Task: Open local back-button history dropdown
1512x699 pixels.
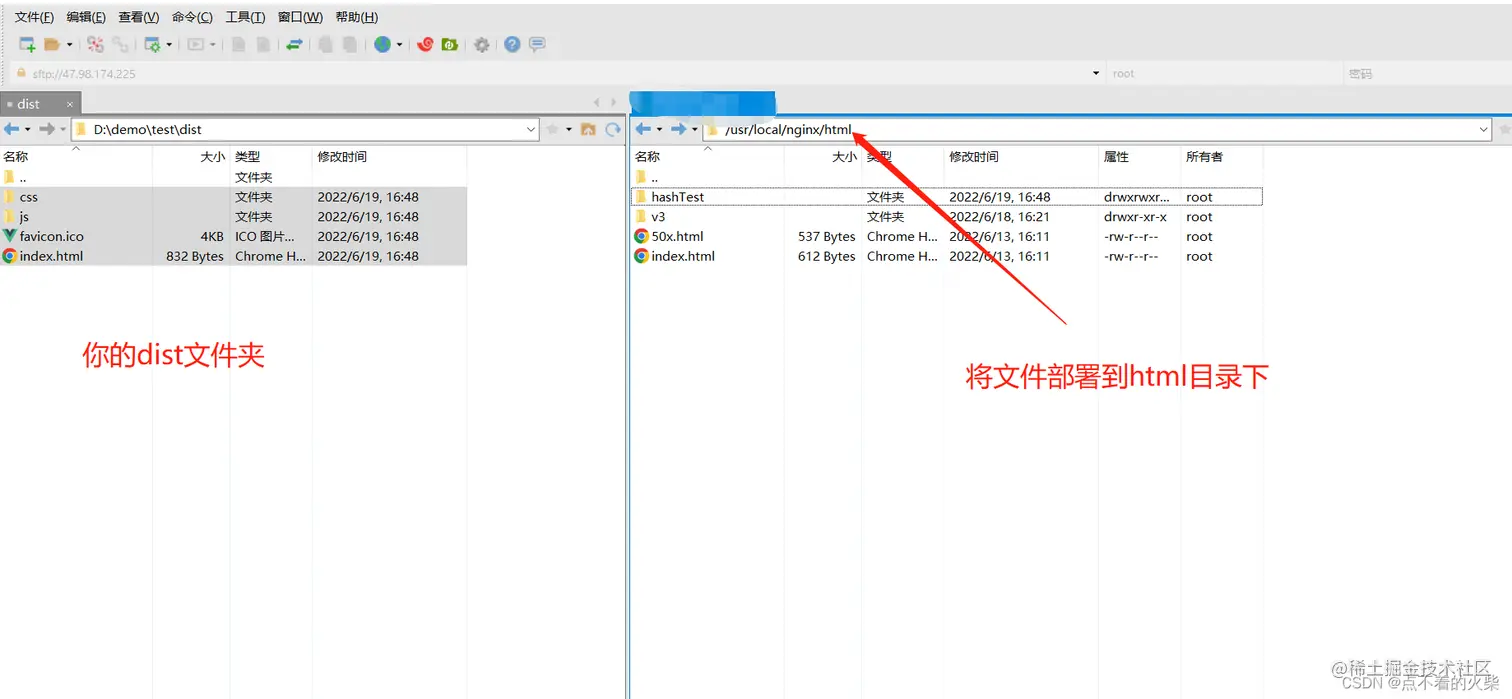Action: (x=28, y=129)
